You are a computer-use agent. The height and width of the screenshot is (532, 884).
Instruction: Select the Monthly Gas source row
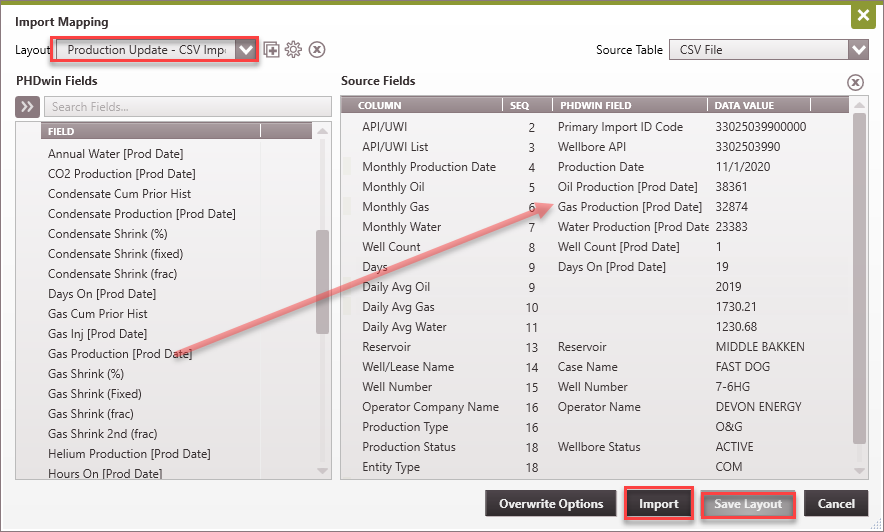point(596,207)
